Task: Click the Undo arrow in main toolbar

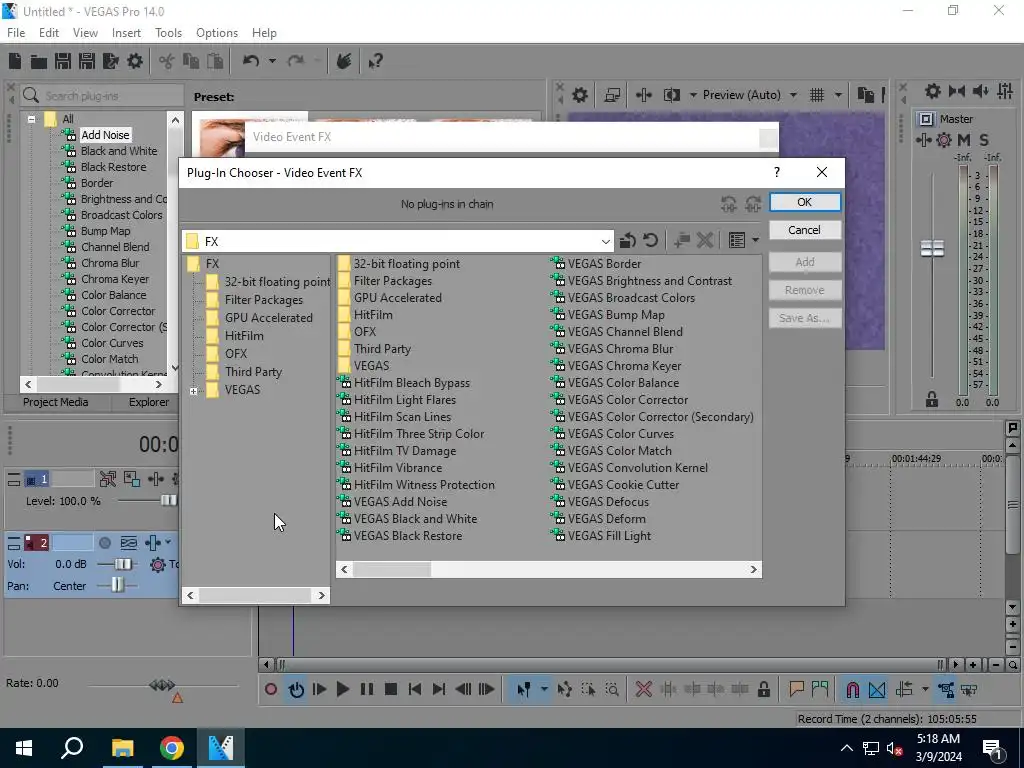Action: coord(251,61)
